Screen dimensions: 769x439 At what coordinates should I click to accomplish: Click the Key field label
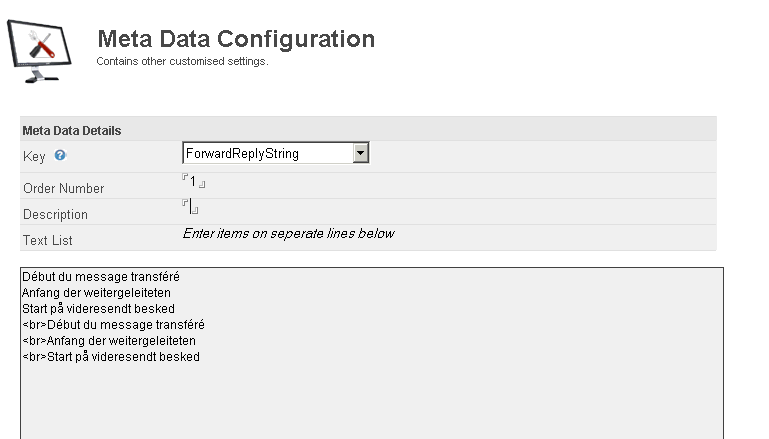point(34,156)
